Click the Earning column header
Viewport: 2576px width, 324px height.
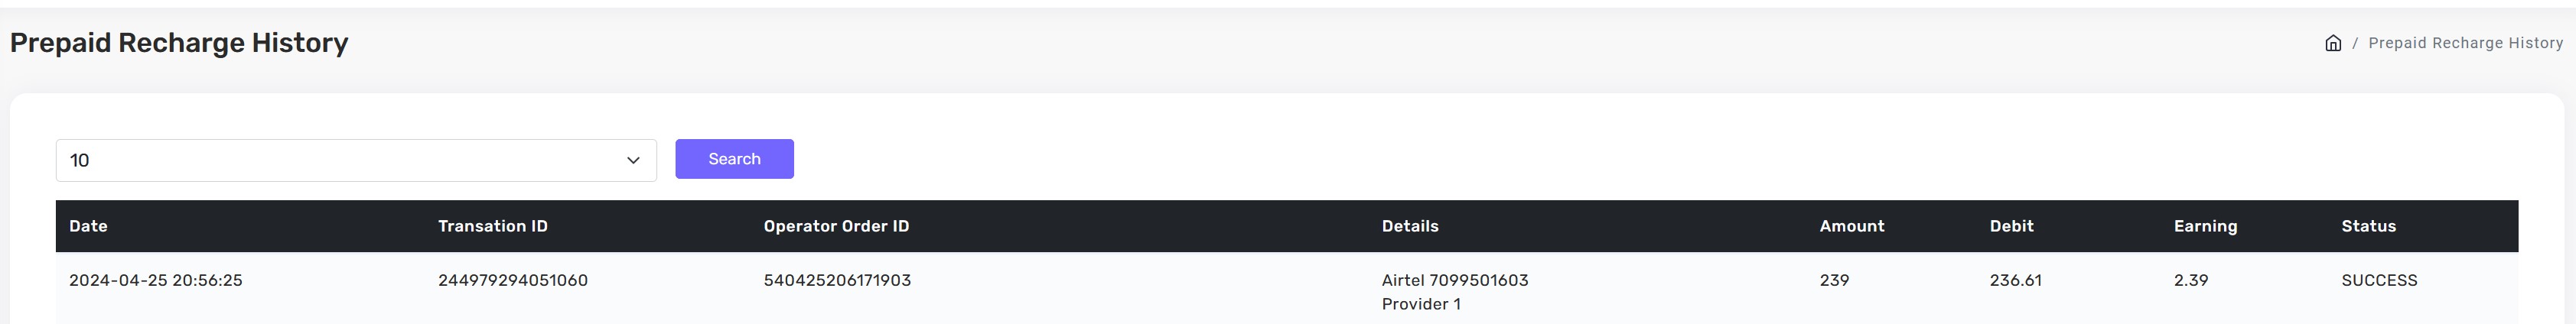(2205, 226)
